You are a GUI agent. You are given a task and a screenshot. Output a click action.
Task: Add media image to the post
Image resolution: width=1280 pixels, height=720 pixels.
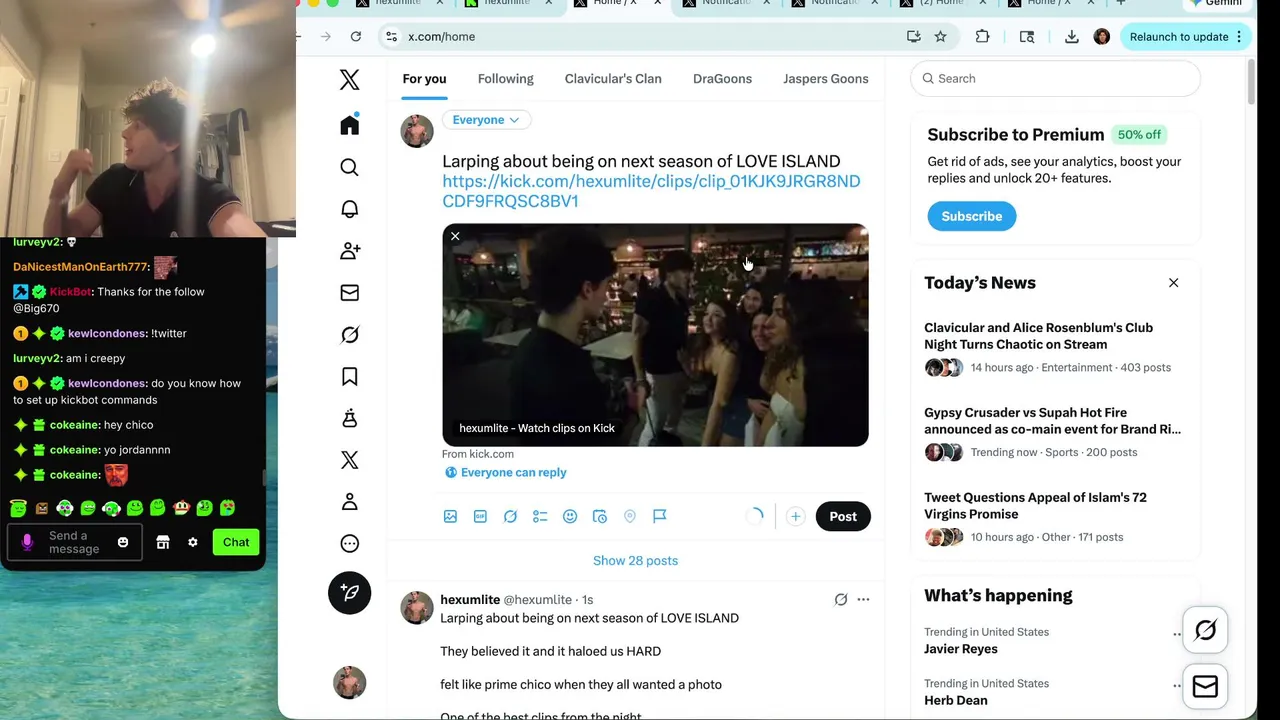tap(450, 516)
